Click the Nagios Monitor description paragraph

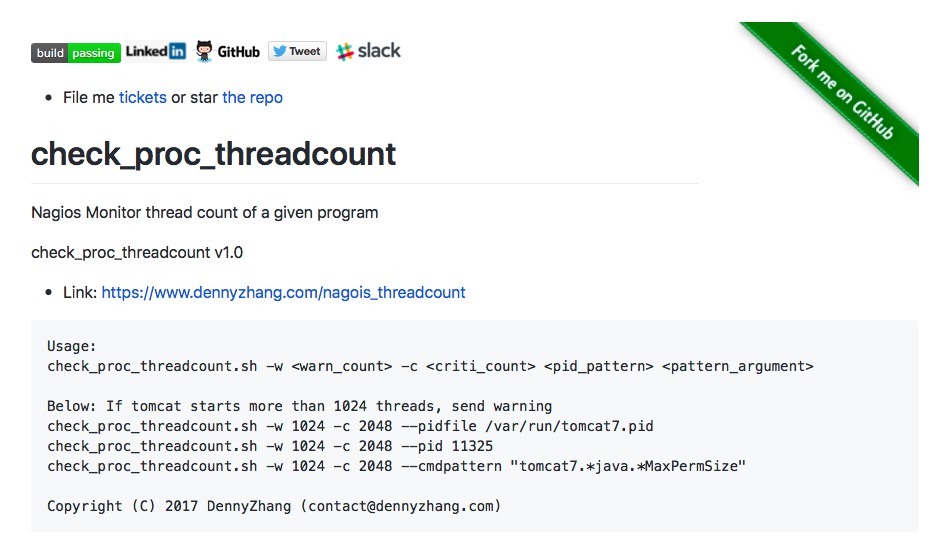tap(204, 212)
